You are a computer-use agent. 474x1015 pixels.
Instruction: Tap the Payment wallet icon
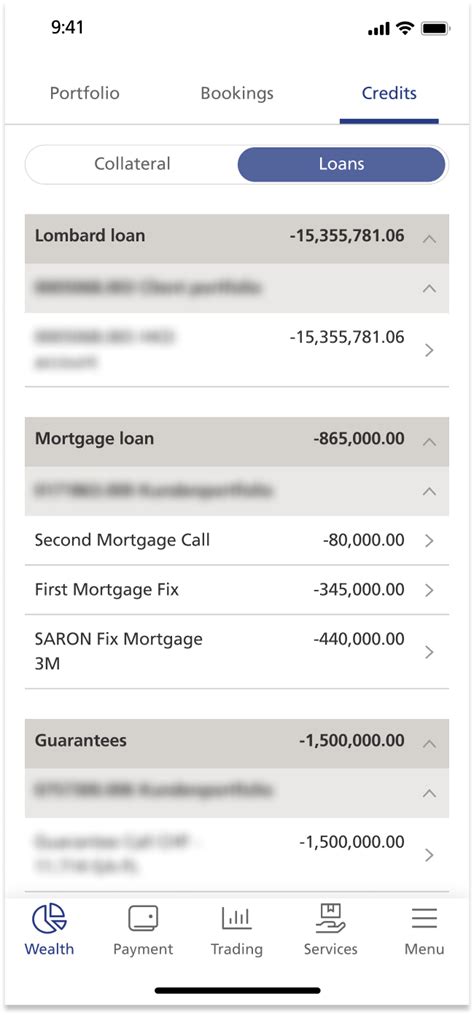tap(143, 919)
